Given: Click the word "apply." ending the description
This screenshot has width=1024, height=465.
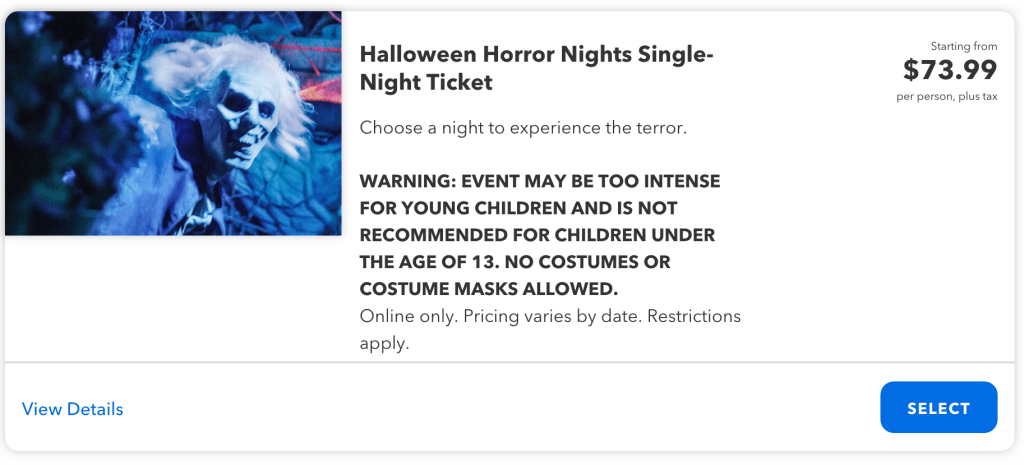Looking at the screenshot, I should click(x=385, y=343).
